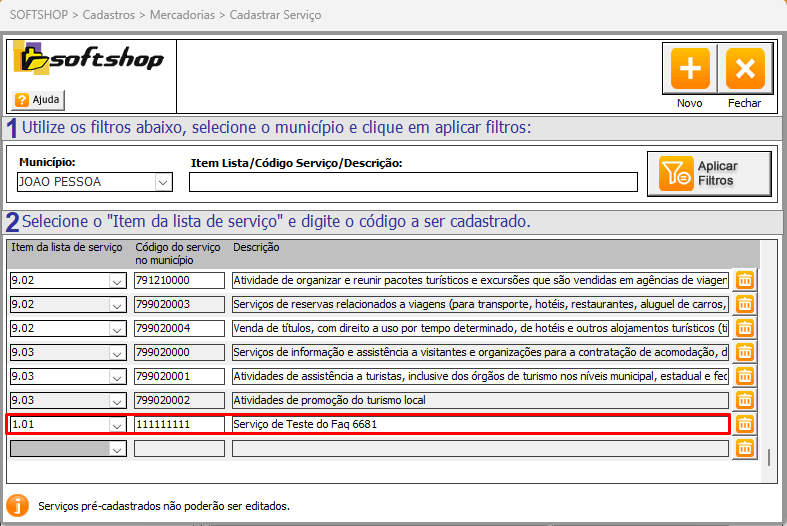Delete the row with code 799020001

pos(745,376)
